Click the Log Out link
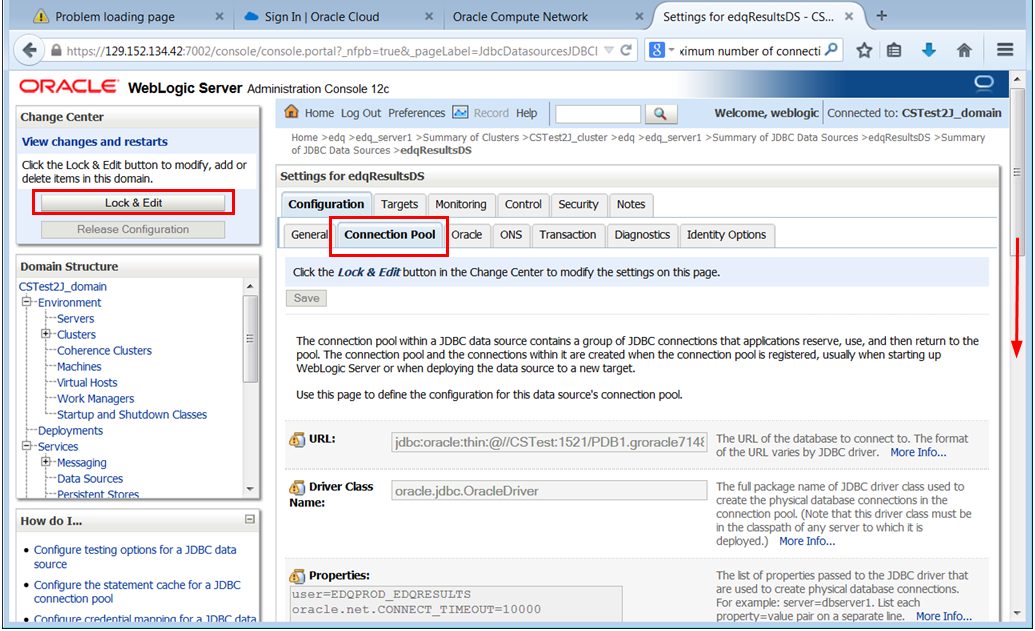The width and height of the screenshot is (1035, 631). pos(361,113)
